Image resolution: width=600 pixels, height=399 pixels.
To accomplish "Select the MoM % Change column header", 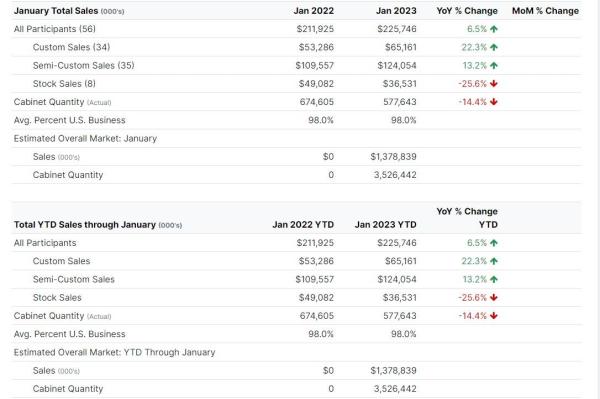I will coord(545,11).
